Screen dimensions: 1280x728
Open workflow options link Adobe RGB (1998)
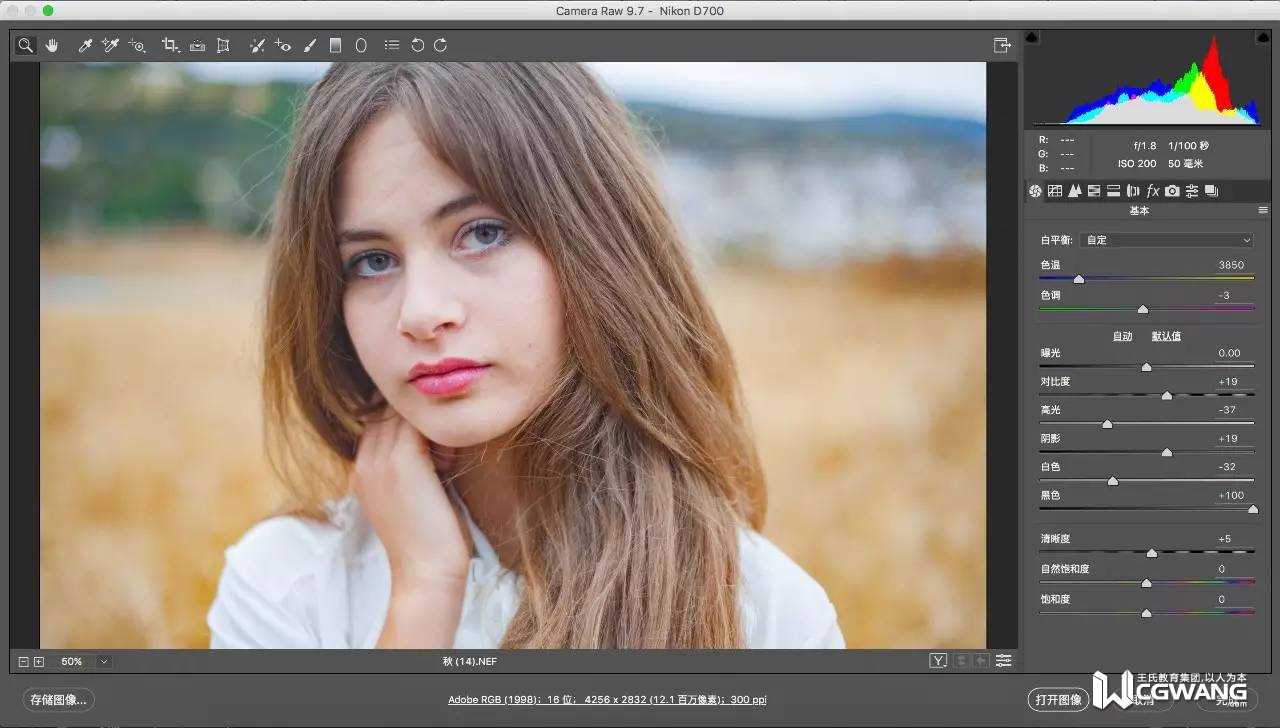pyautogui.click(x=607, y=700)
